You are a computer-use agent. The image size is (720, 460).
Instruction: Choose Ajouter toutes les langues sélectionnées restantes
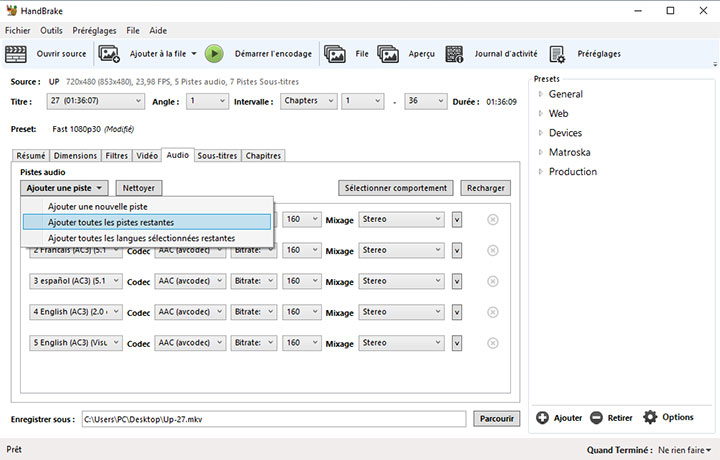tap(147, 238)
